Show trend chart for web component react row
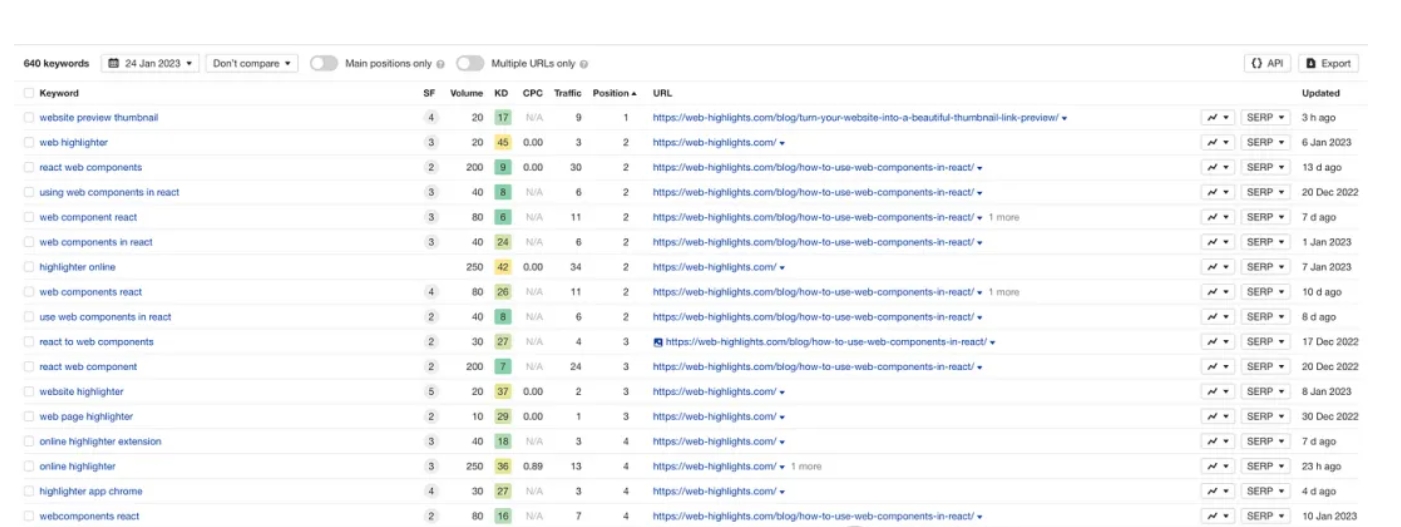 pos(1217,217)
